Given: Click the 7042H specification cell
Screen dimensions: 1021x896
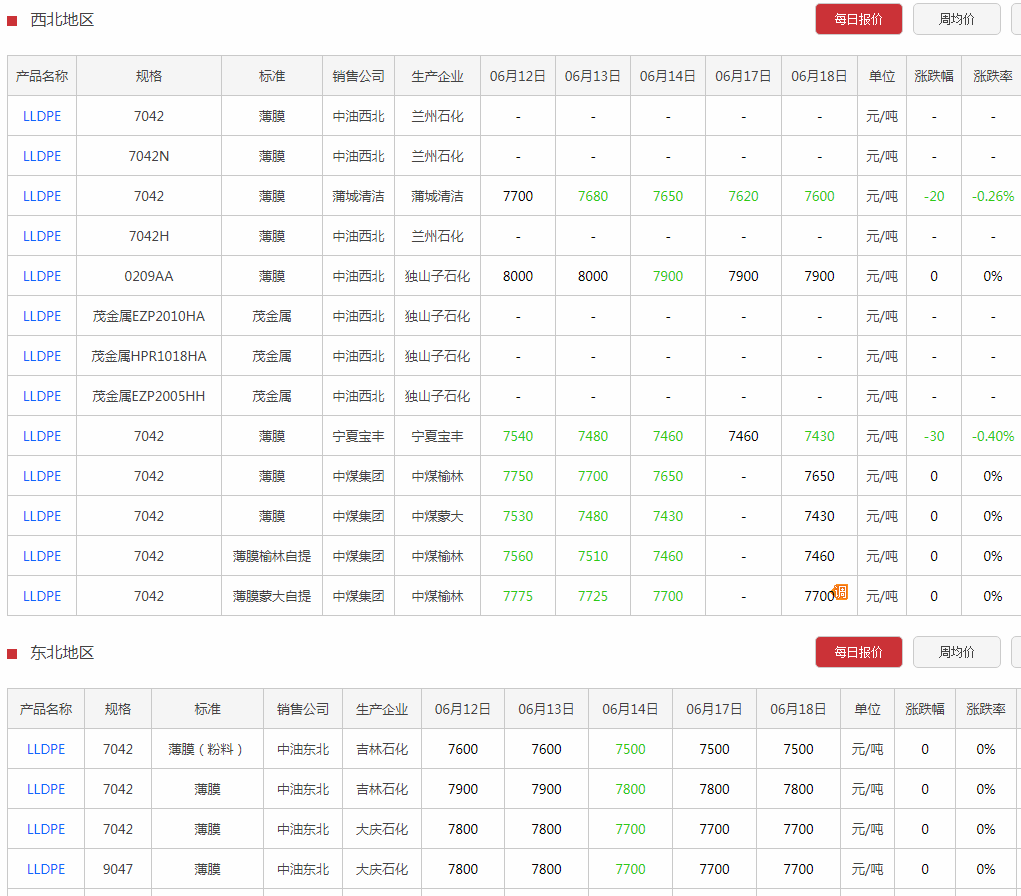Looking at the screenshot, I should click(x=148, y=236).
